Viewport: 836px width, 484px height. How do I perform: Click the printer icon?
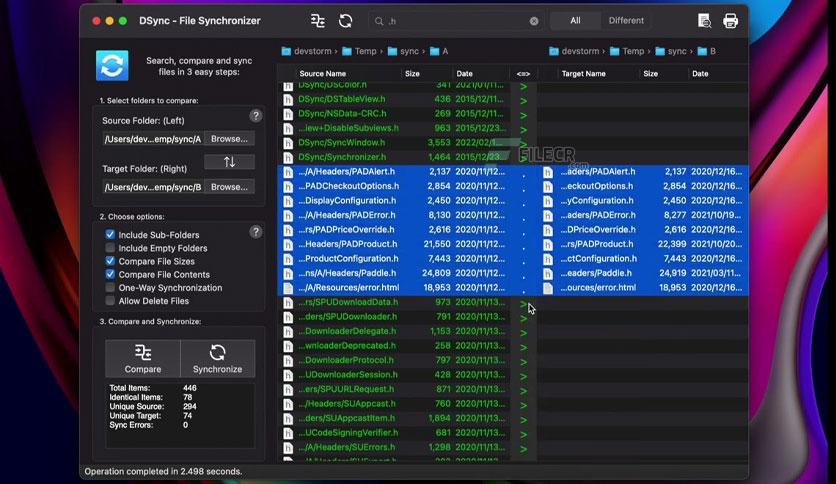tap(730, 21)
